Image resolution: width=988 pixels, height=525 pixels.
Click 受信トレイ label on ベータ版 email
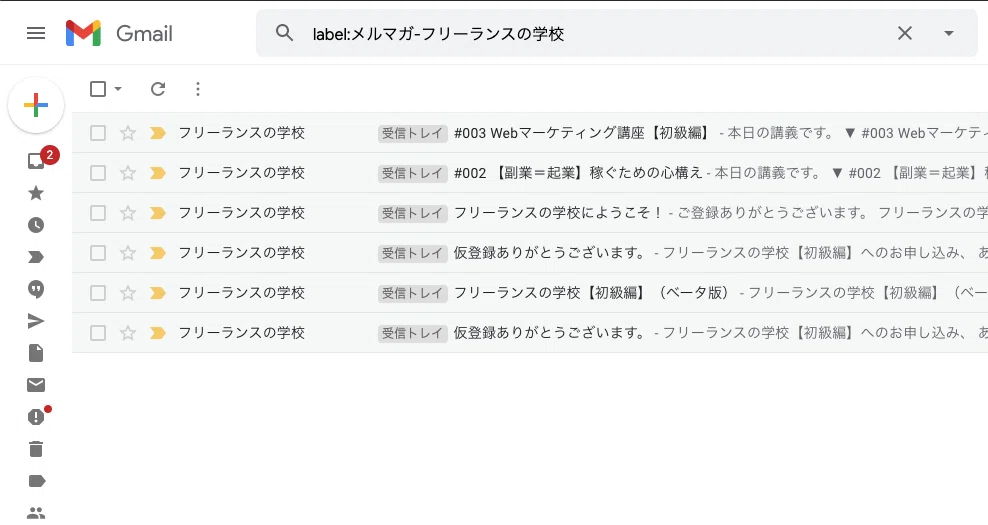click(x=413, y=294)
